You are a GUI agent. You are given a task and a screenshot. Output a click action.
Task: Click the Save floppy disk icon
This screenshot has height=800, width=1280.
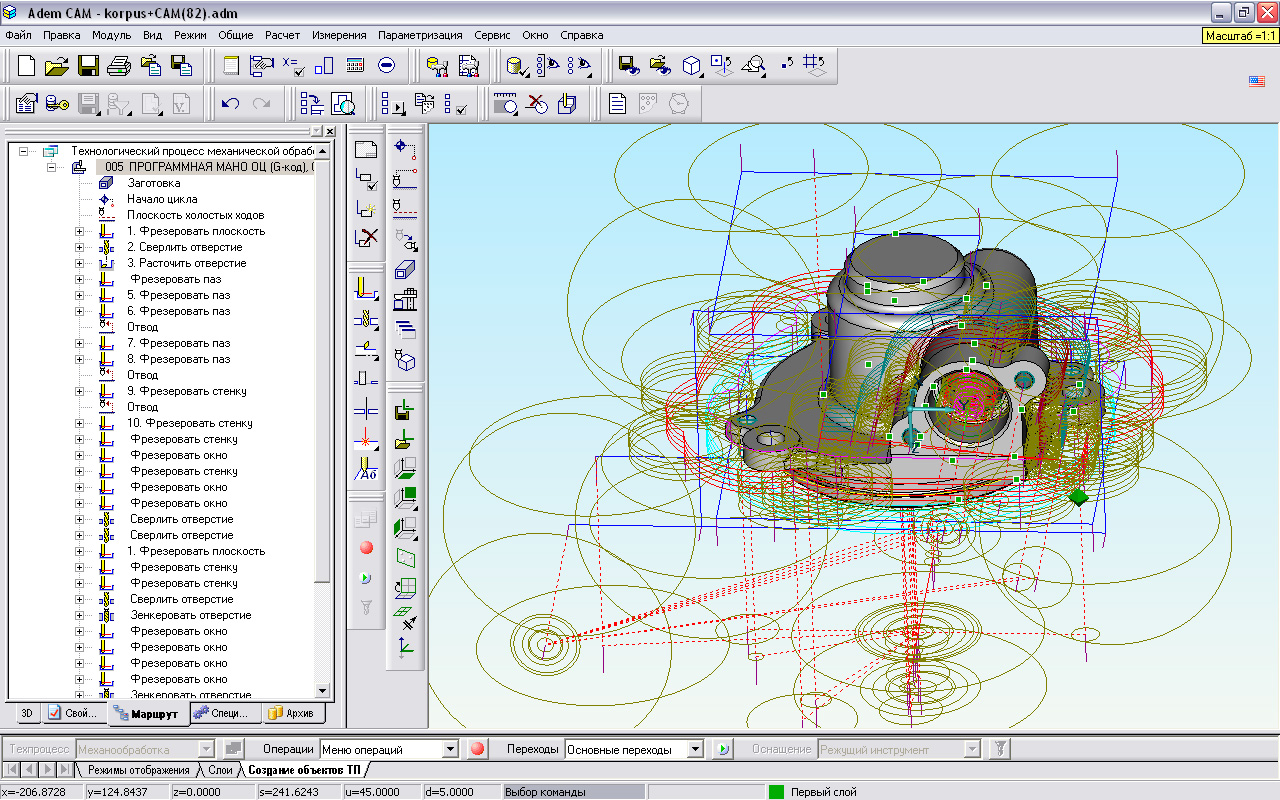click(88, 66)
